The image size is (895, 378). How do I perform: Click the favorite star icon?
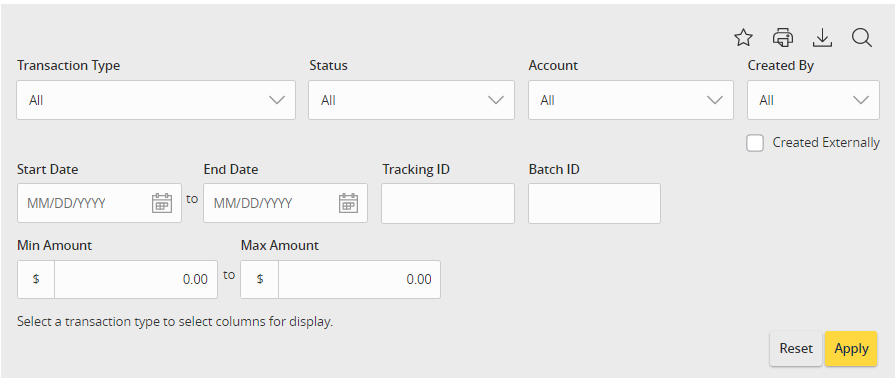point(743,38)
